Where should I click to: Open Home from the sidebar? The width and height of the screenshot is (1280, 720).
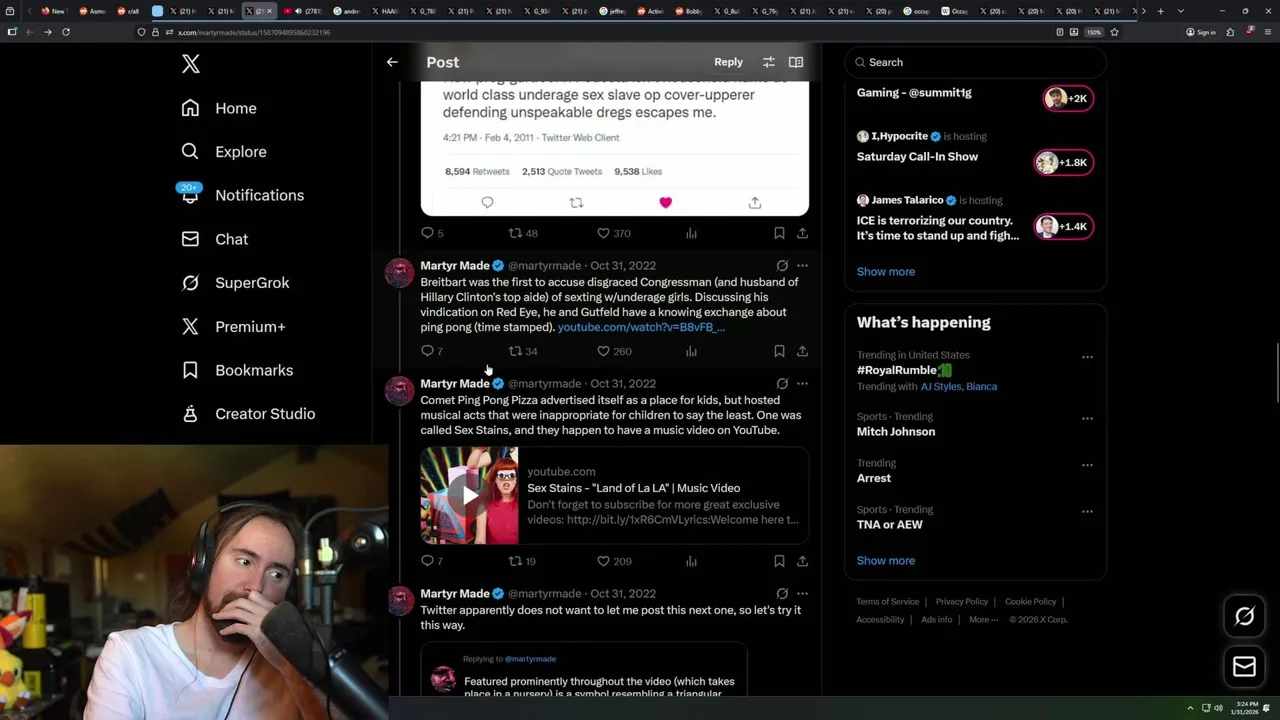click(x=219, y=108)
